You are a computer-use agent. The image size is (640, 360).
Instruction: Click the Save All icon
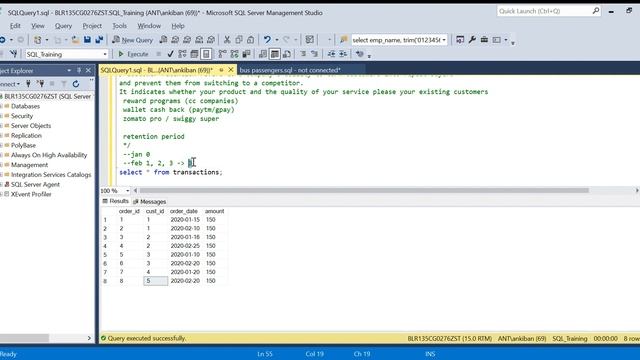pyautogui.click(x=99, y=40)
